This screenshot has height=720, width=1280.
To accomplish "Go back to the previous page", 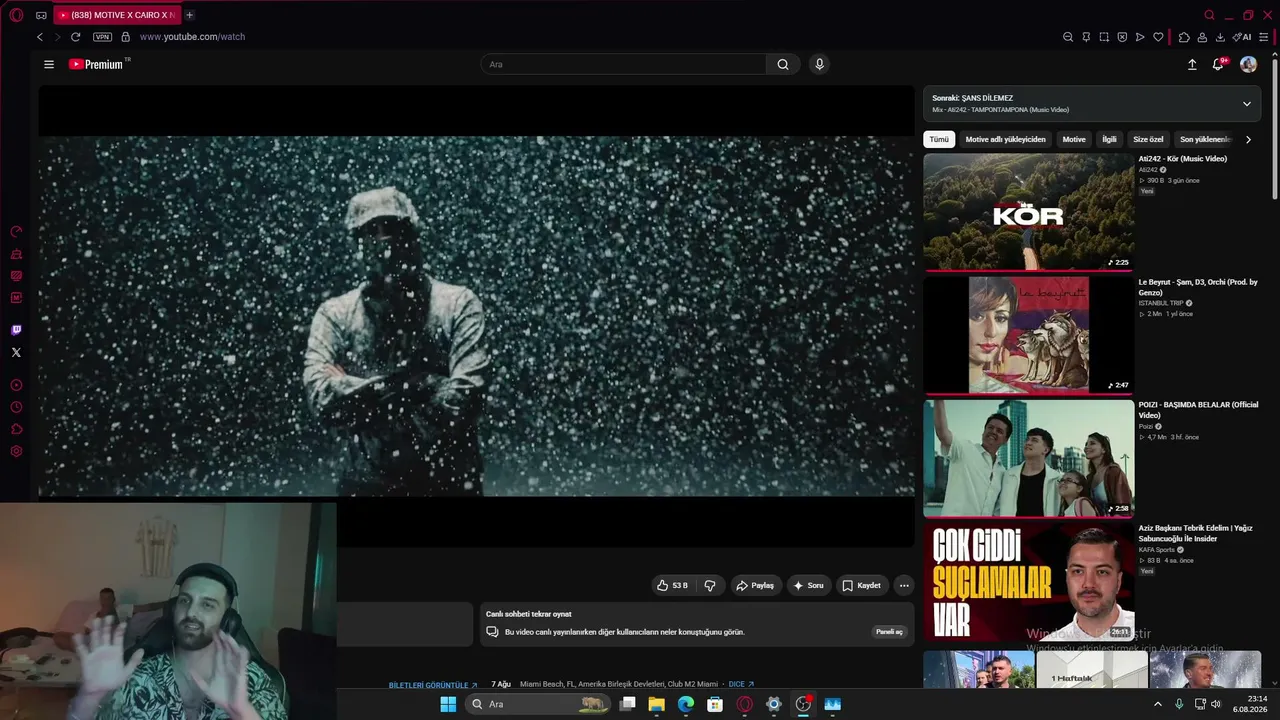I will (40, 37).
